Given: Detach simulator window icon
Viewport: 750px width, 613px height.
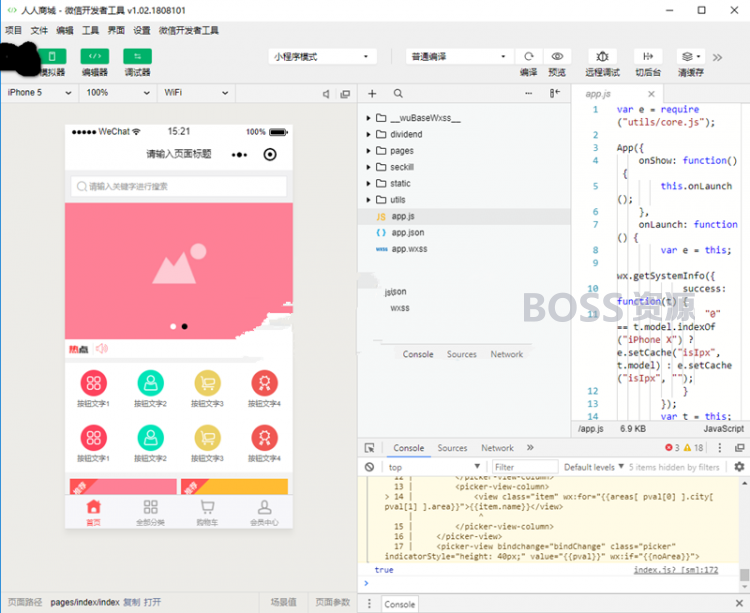Looking at the screenshot, I should pyautogui.click(x=345, y=94).
